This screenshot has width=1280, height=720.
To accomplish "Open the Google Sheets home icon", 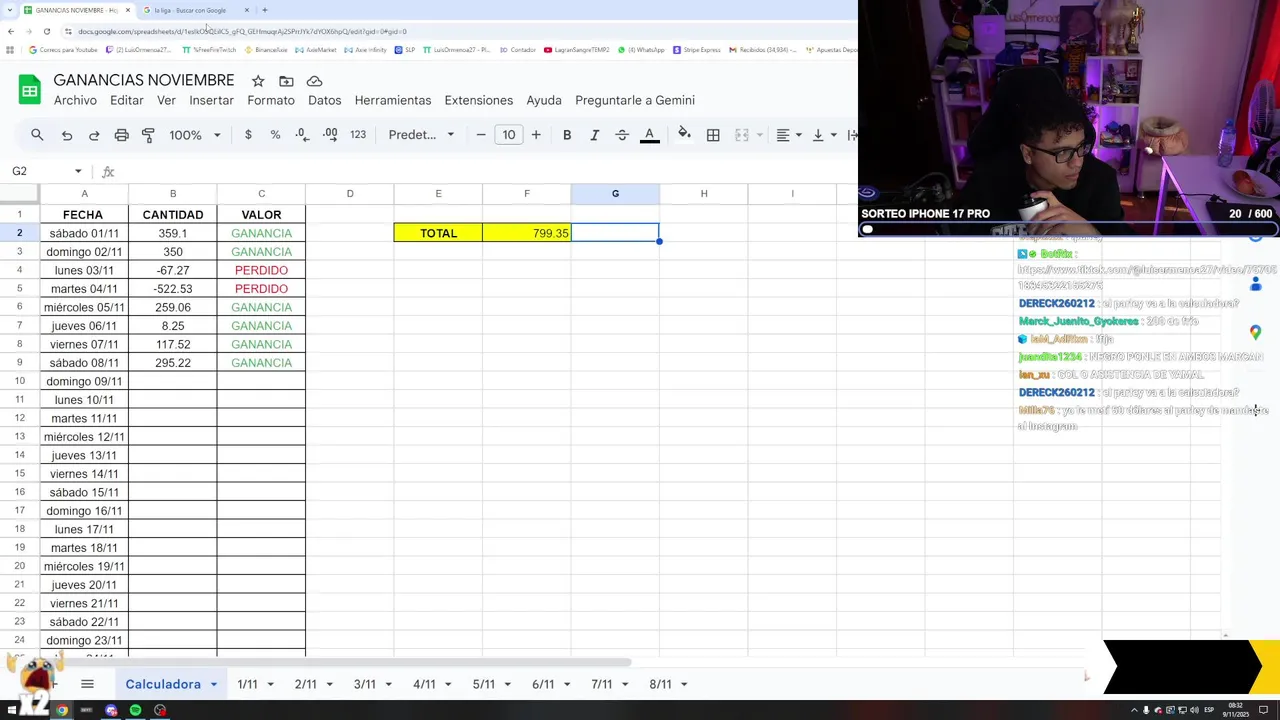I will point(29,90).
